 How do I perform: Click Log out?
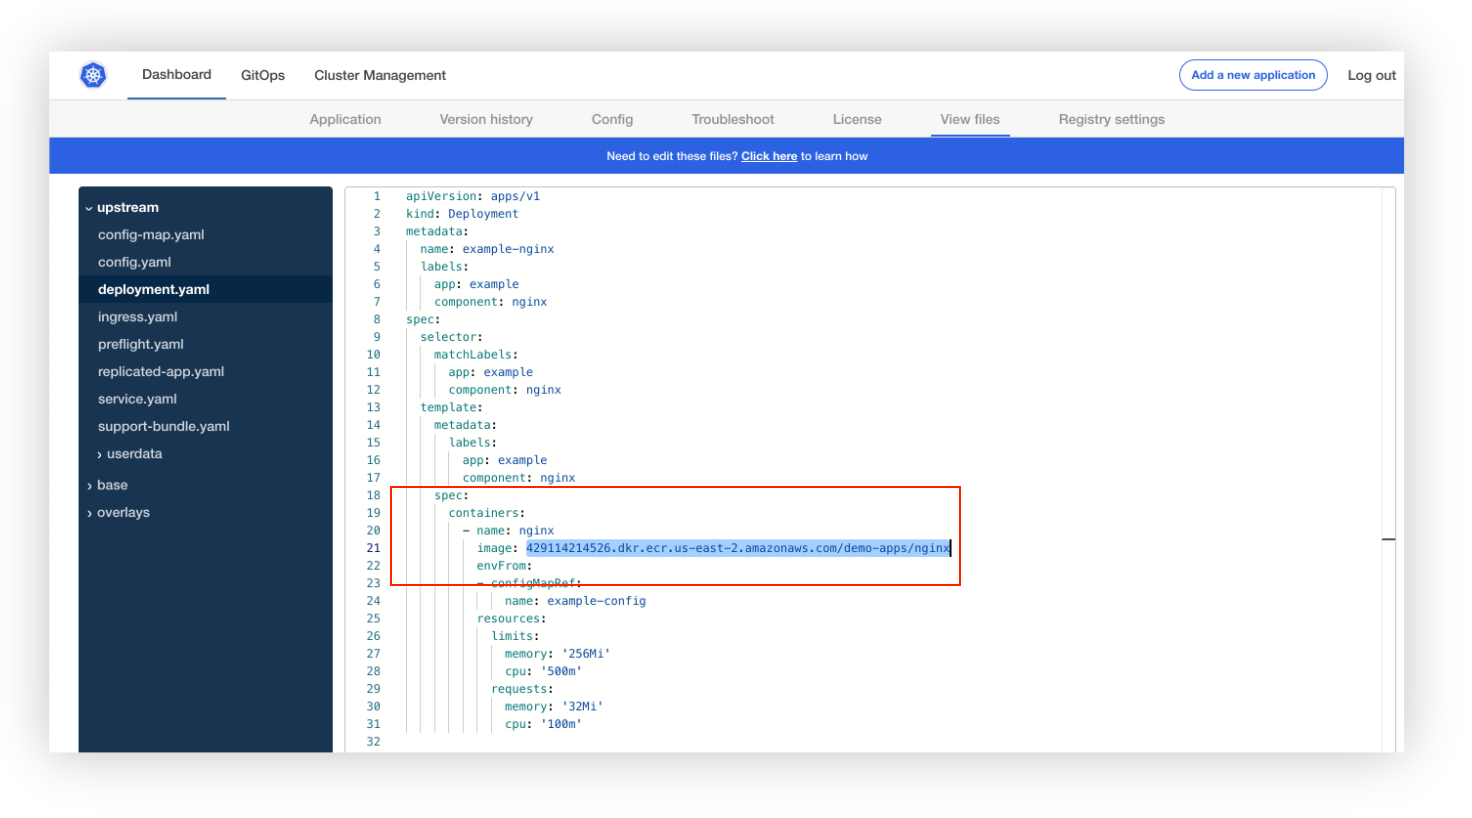[x=1371, y=74]
